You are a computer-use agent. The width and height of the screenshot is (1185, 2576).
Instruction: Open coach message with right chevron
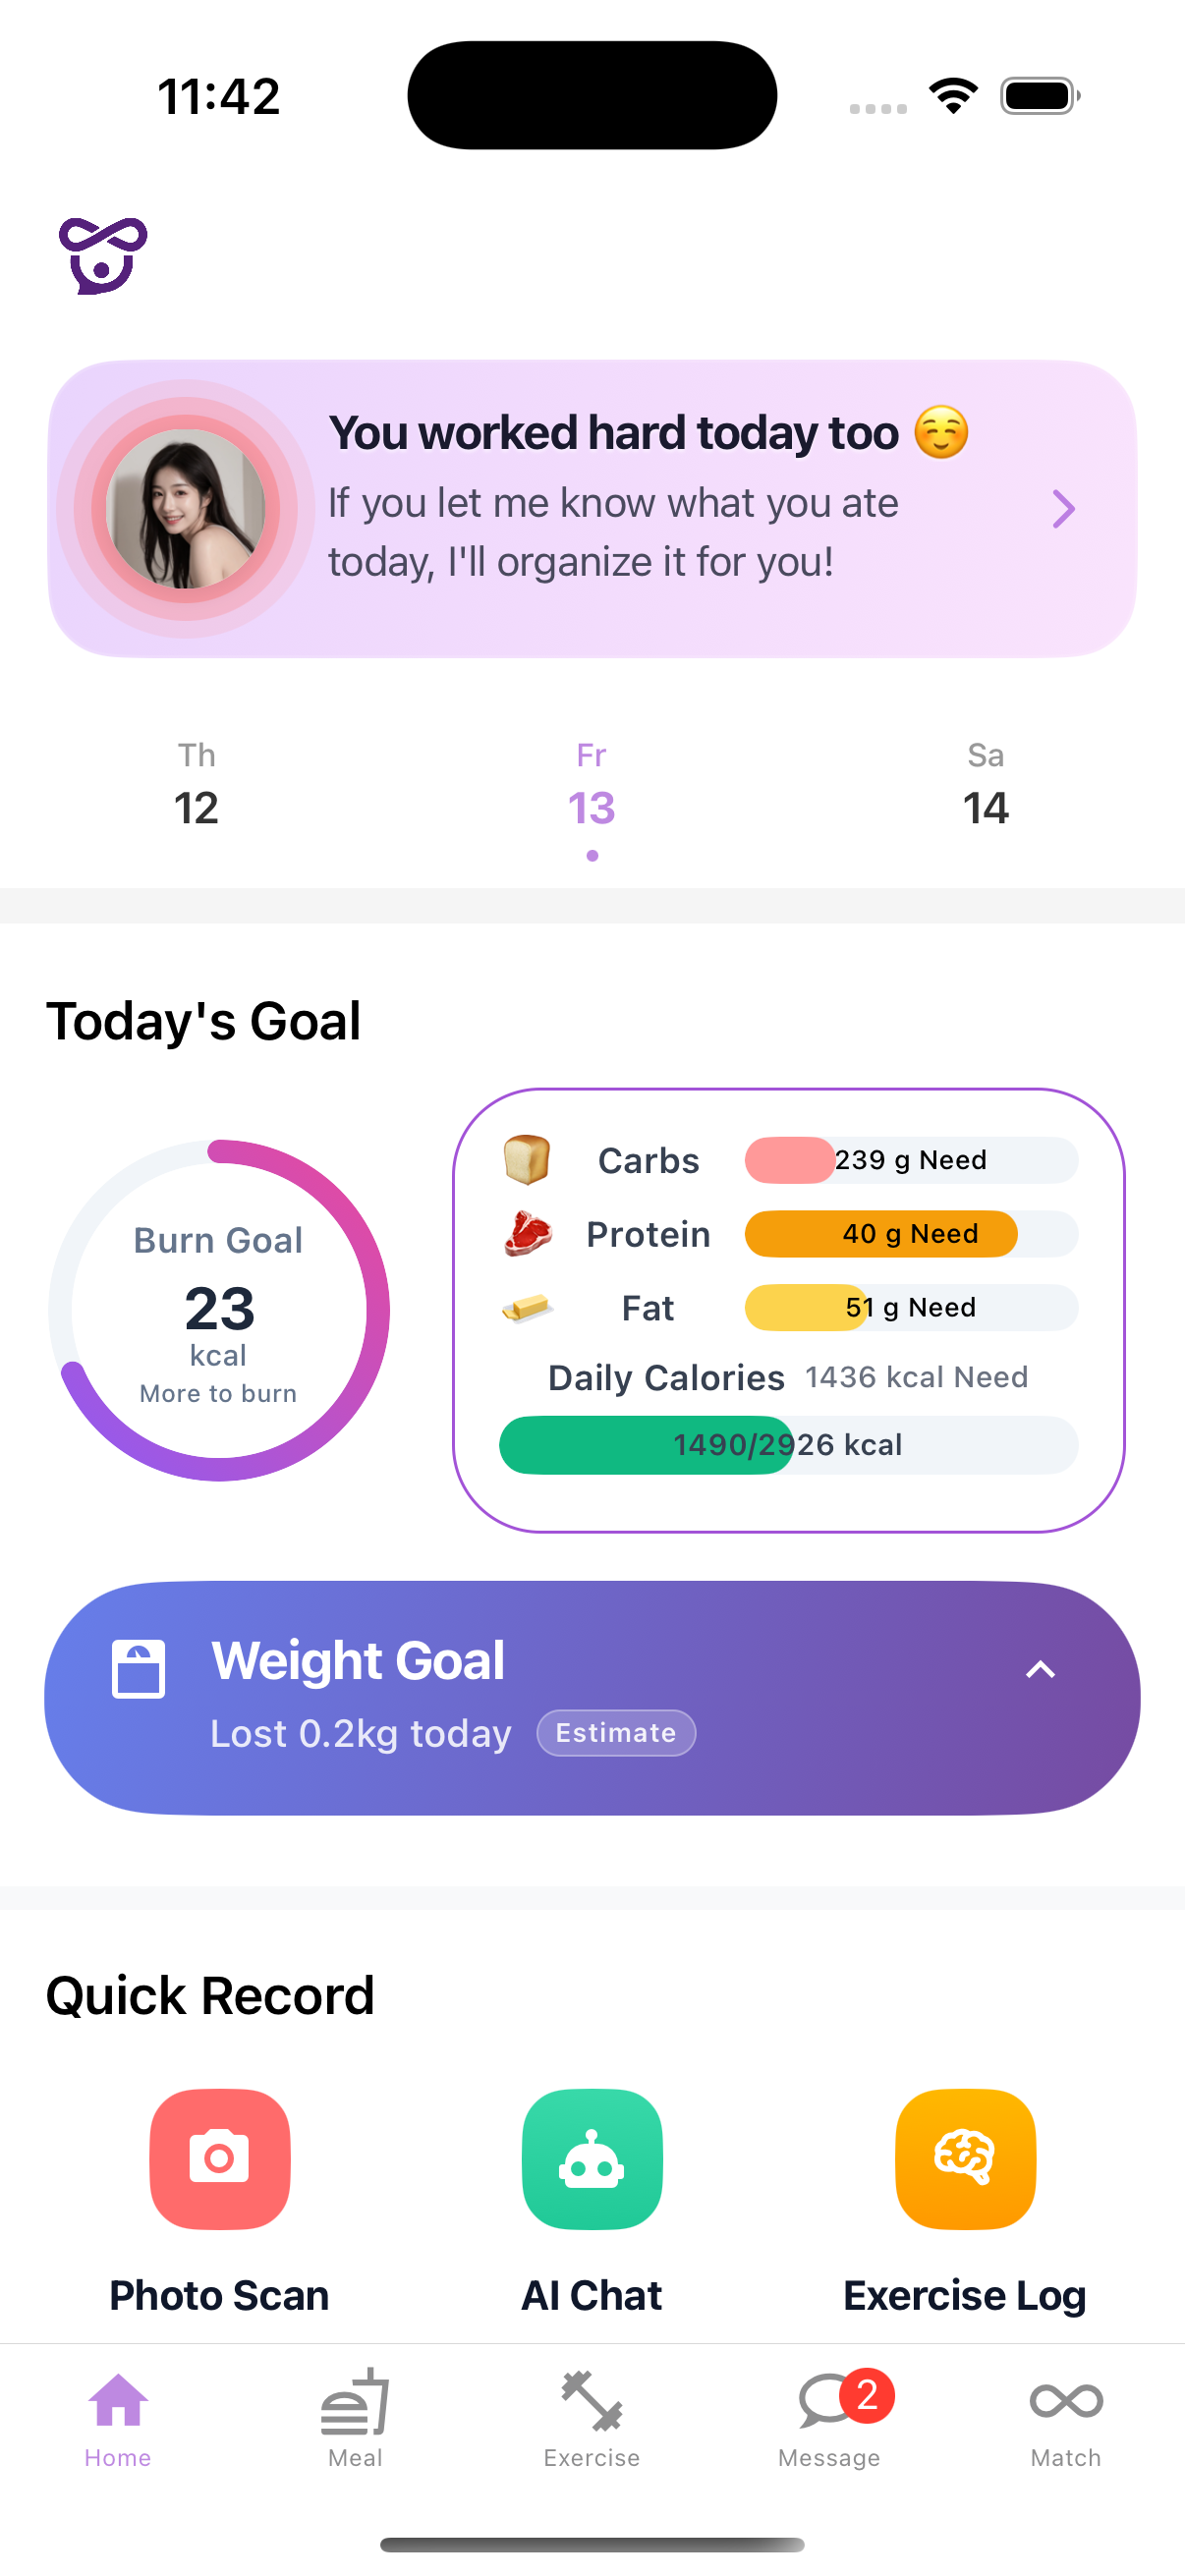point(1063,508)
